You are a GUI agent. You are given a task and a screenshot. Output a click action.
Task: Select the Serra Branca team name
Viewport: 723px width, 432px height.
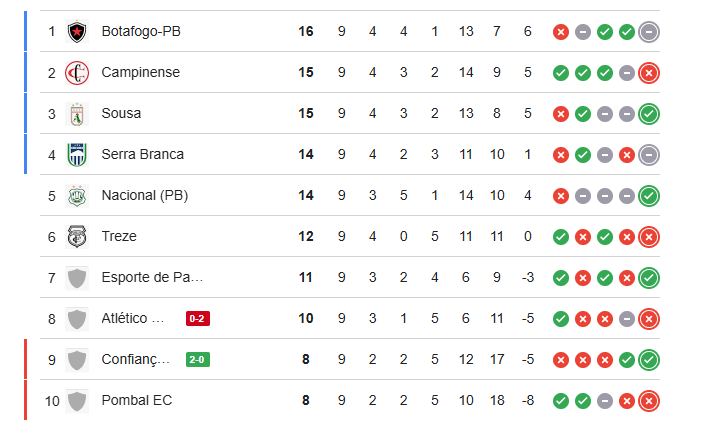coord(142,155)
